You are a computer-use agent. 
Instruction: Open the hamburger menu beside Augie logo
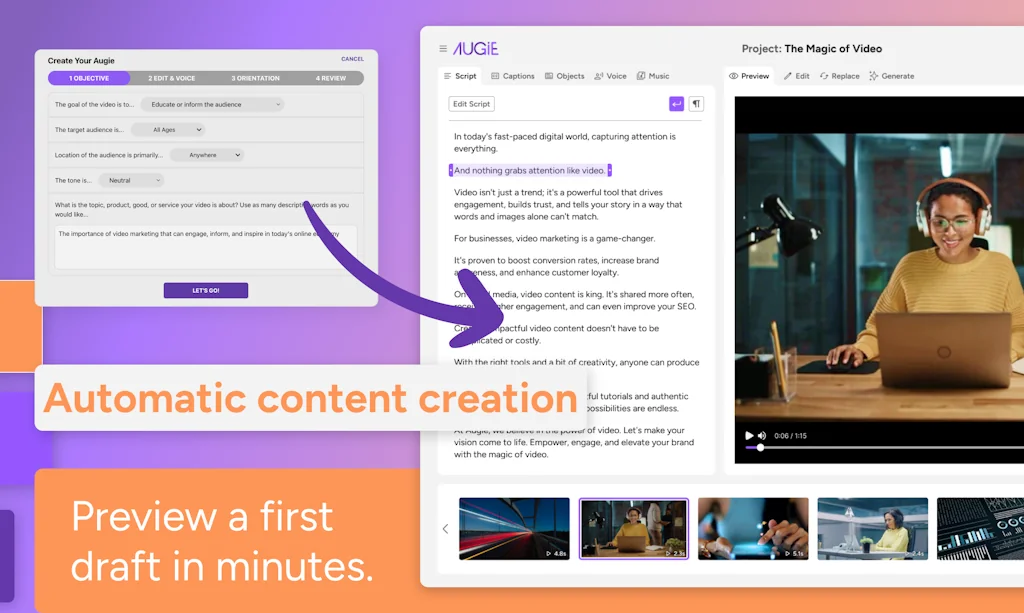tap(443, 49)
